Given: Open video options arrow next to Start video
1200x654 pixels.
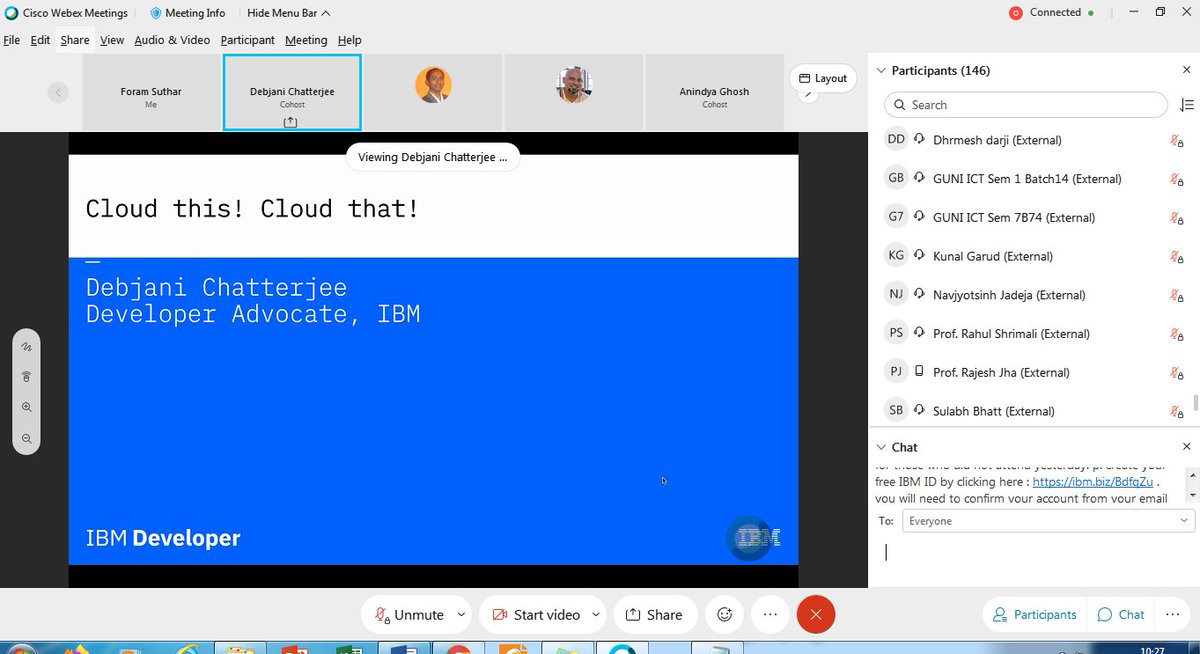Looking at the screenshot, I should [597, 614].
